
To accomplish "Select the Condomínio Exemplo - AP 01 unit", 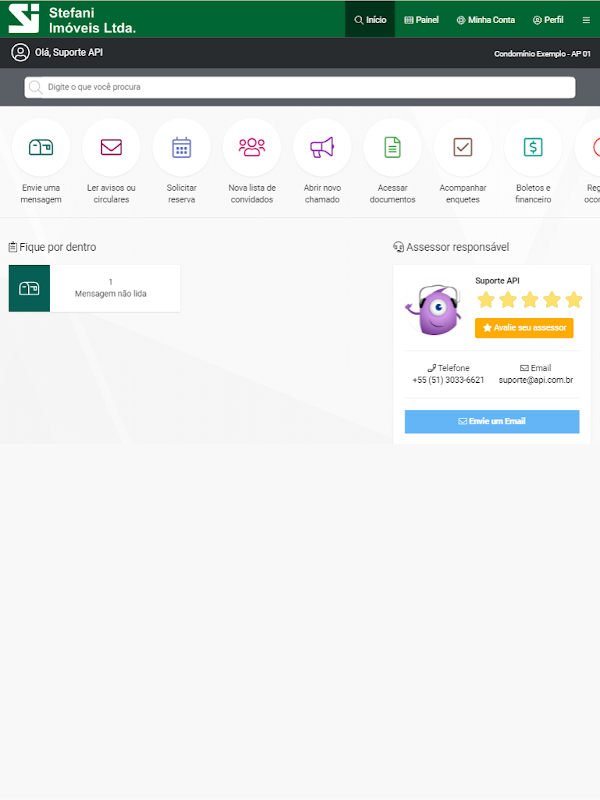I will 542,54.
